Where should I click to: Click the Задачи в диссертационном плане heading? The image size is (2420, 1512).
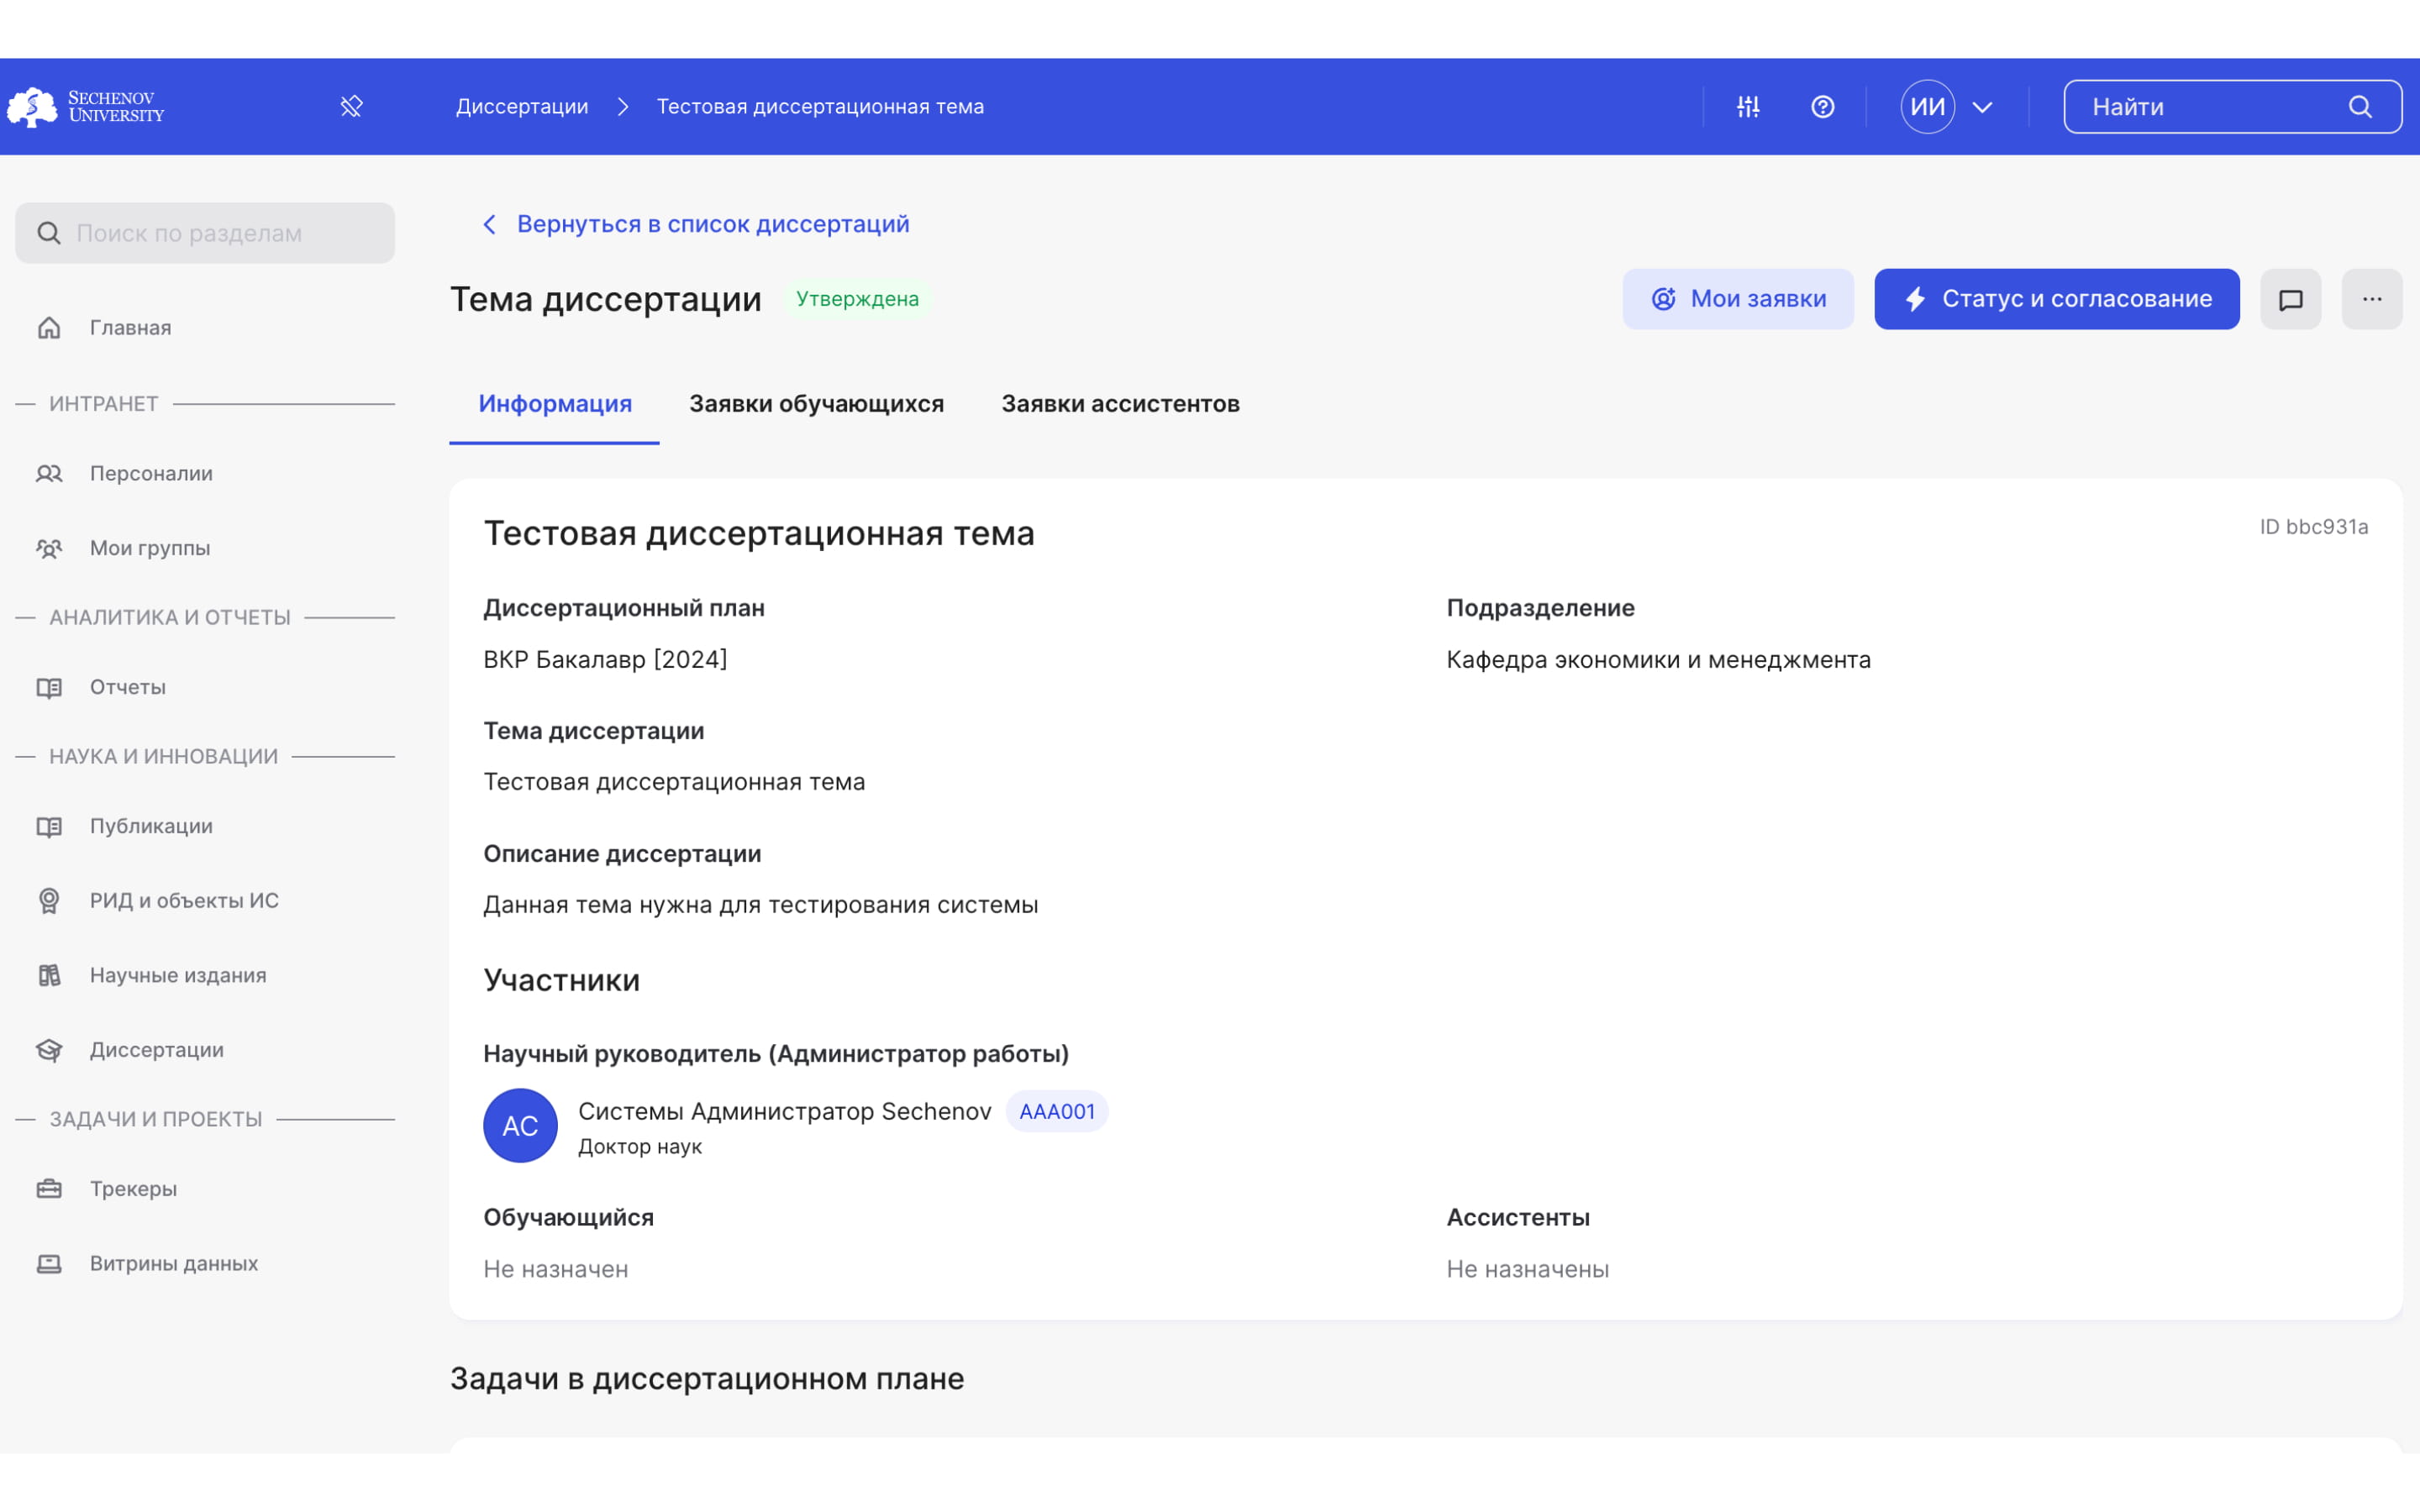pos(707,1379)
